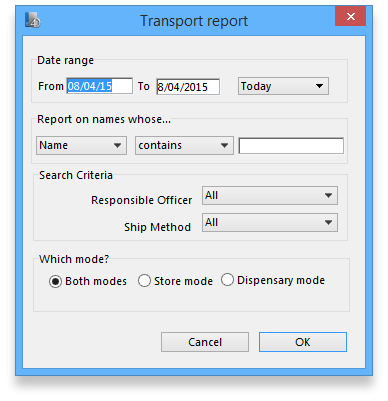Click the Transport report title bar

[194, 21]
